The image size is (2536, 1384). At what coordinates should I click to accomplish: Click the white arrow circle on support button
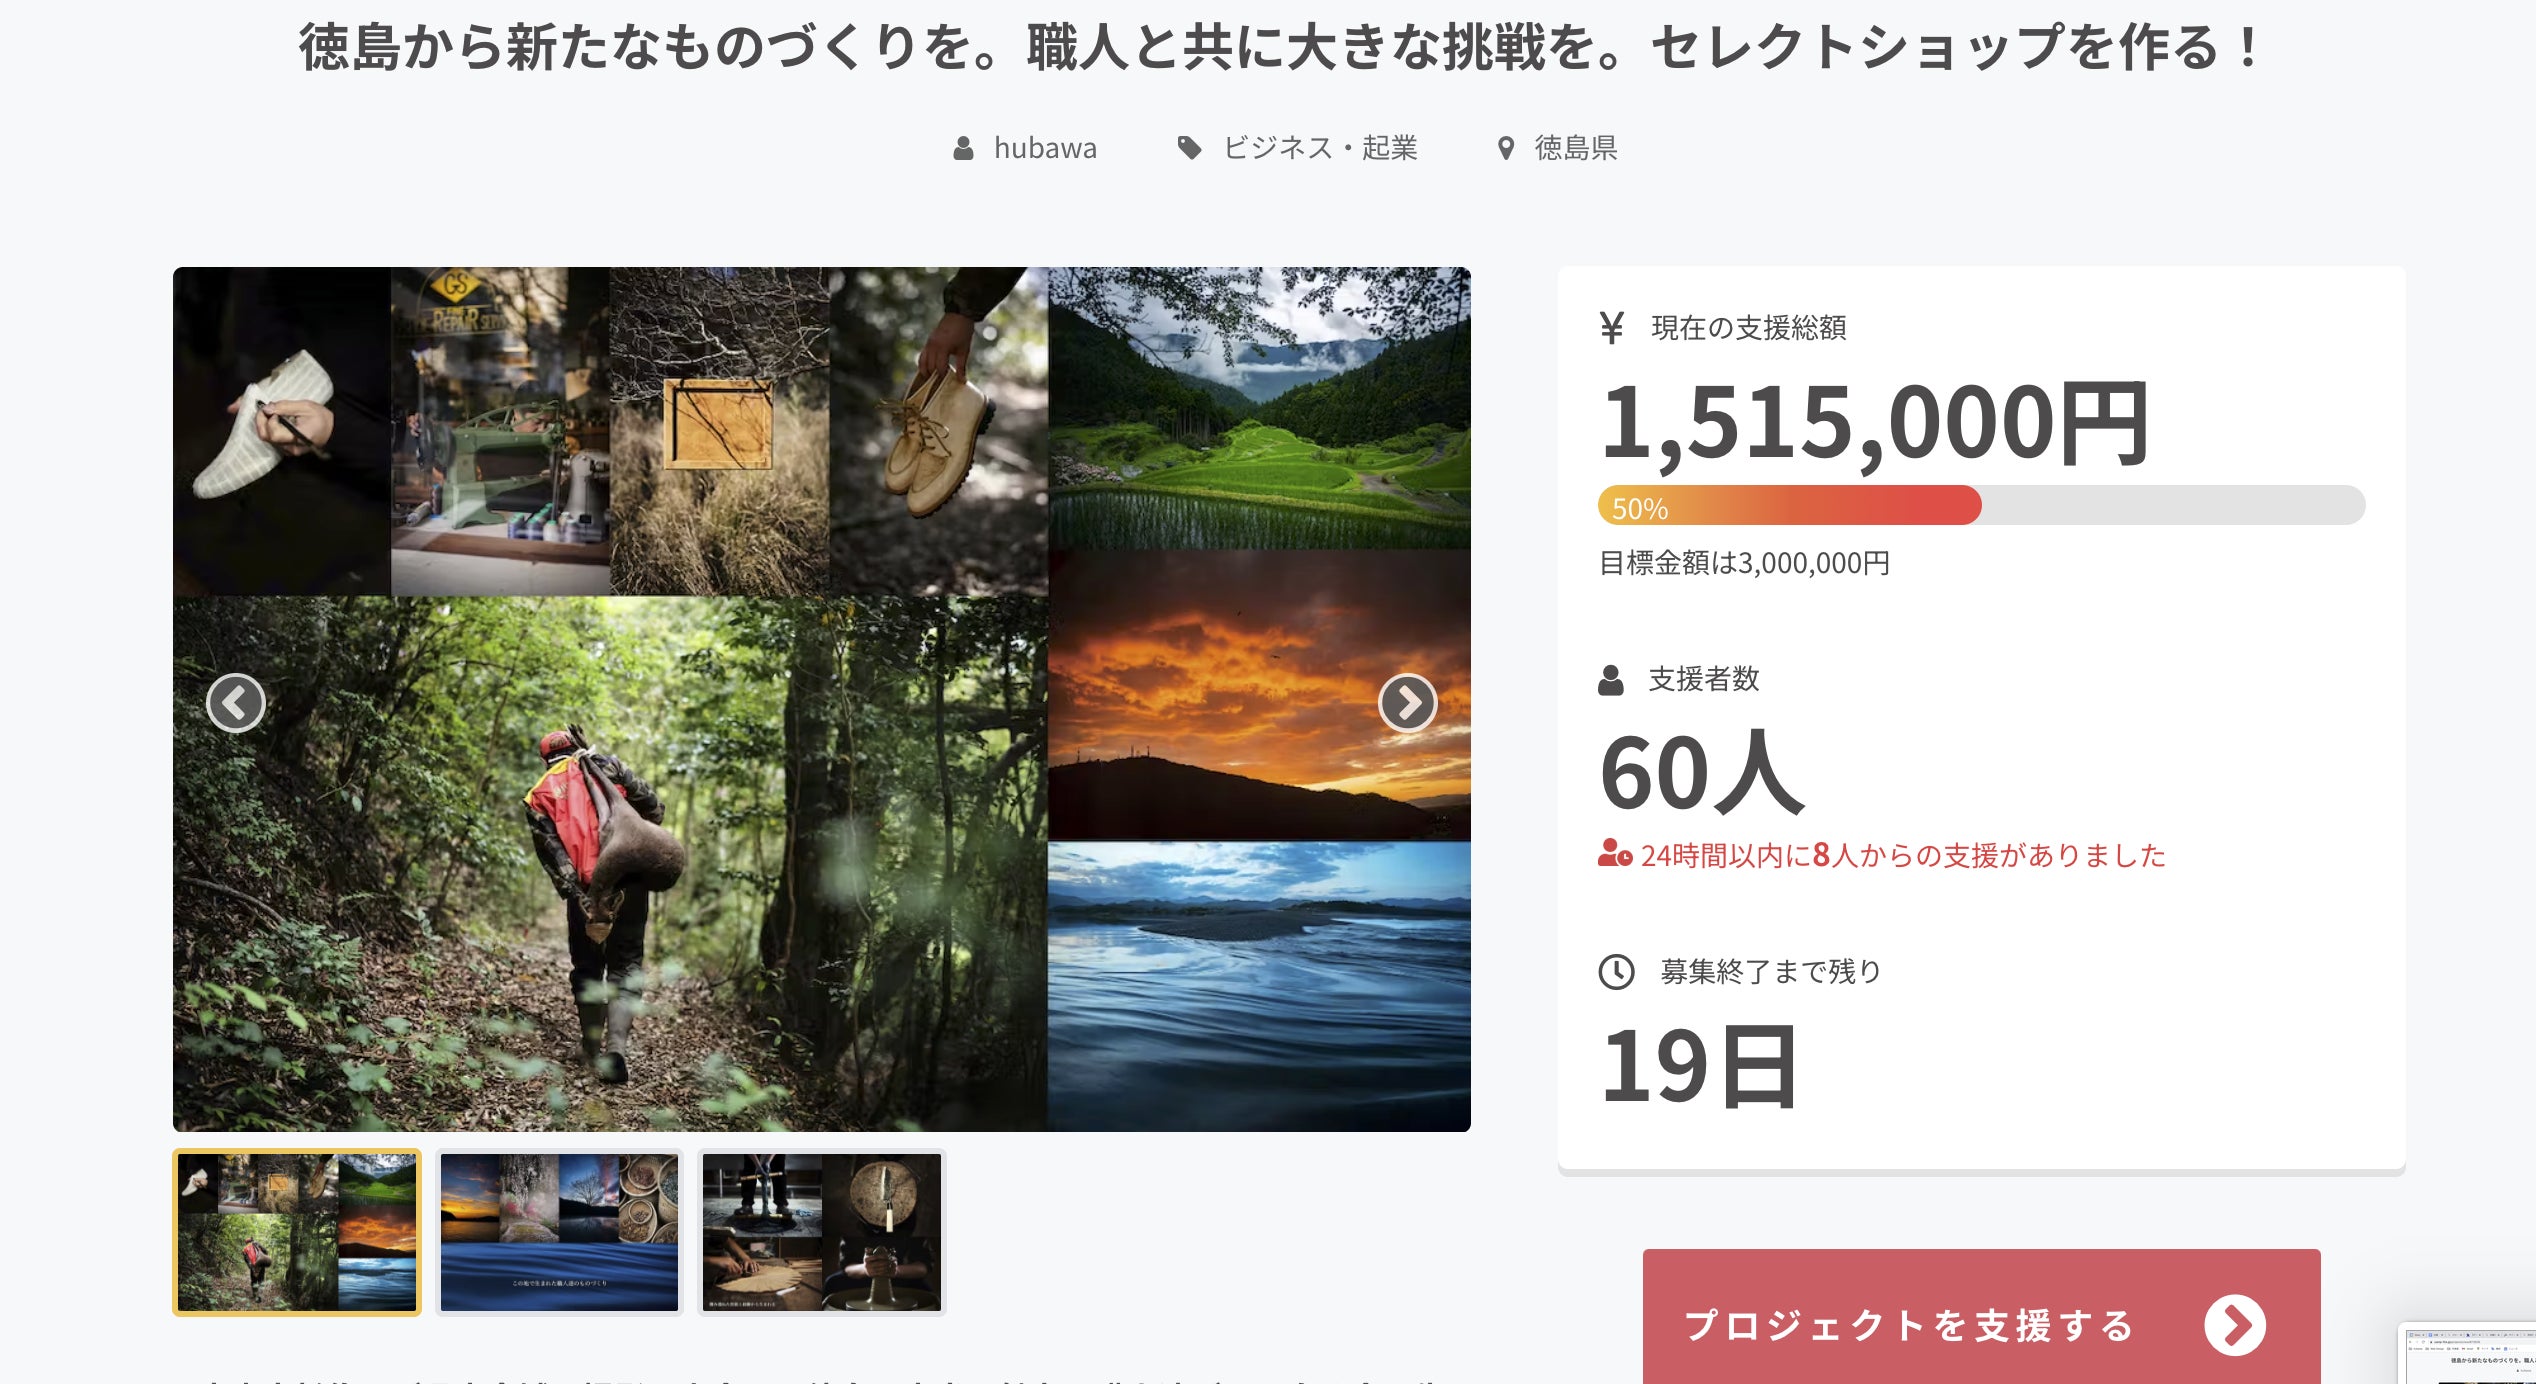[x=2234, y=1325]
